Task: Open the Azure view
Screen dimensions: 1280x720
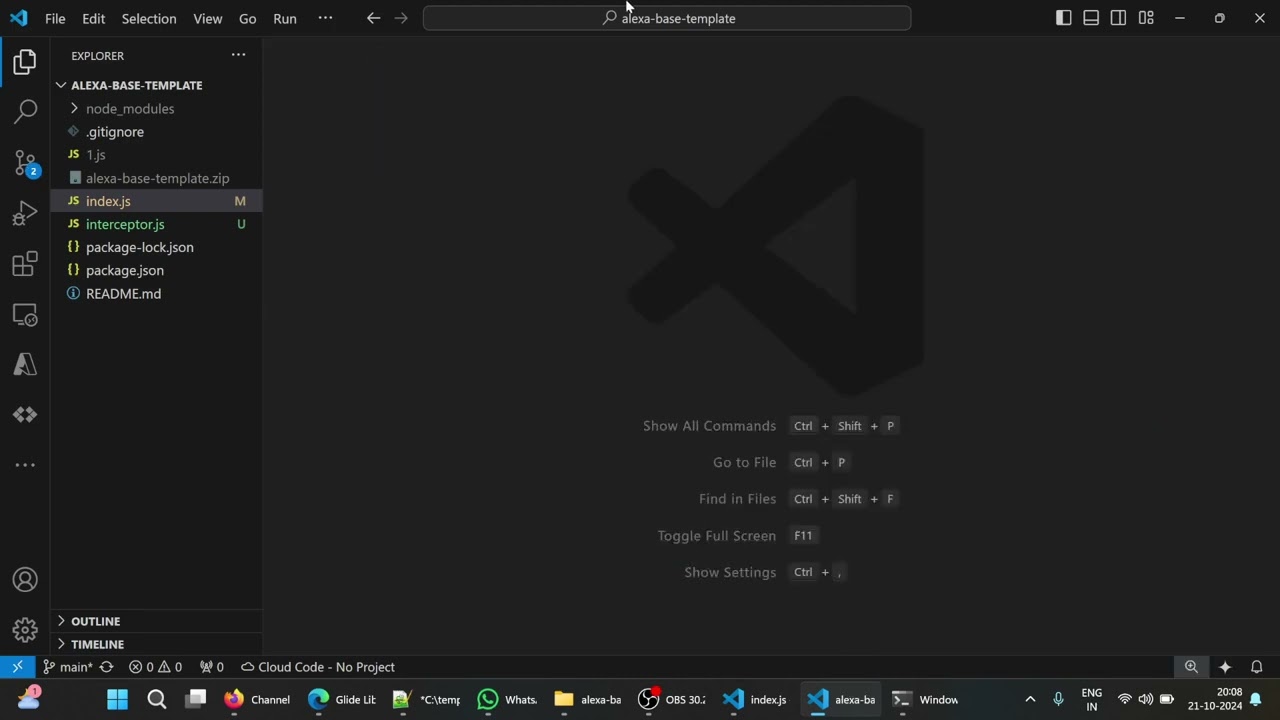Action: 25,365
